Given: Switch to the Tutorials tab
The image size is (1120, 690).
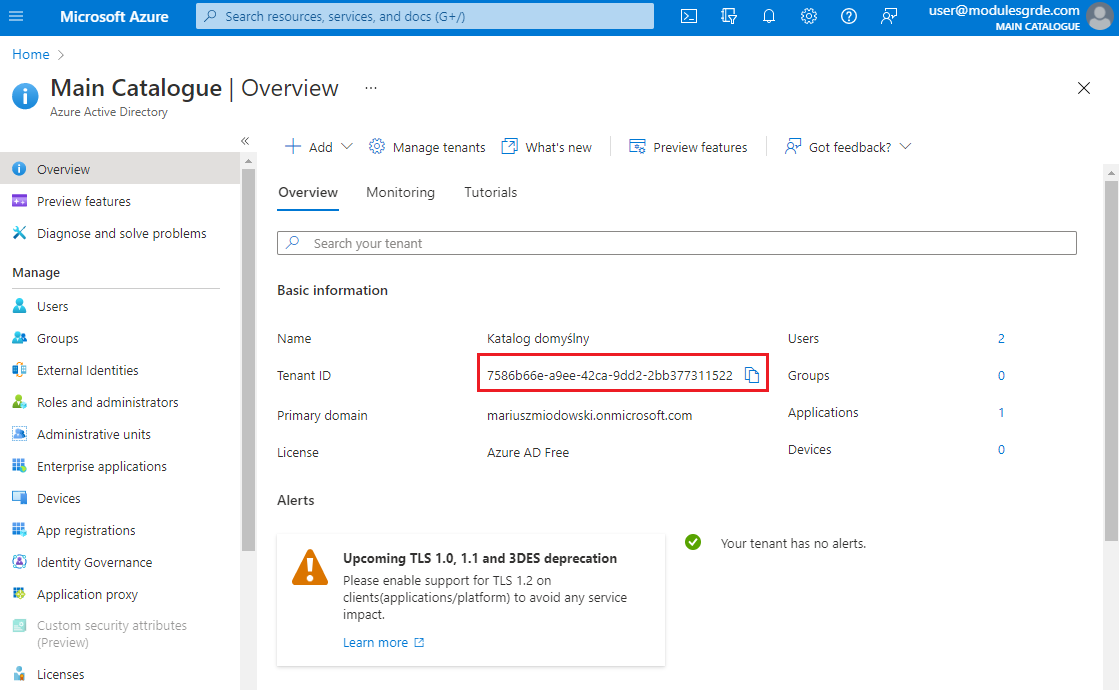Looking at the screenshot, I should tap(491, 192).
